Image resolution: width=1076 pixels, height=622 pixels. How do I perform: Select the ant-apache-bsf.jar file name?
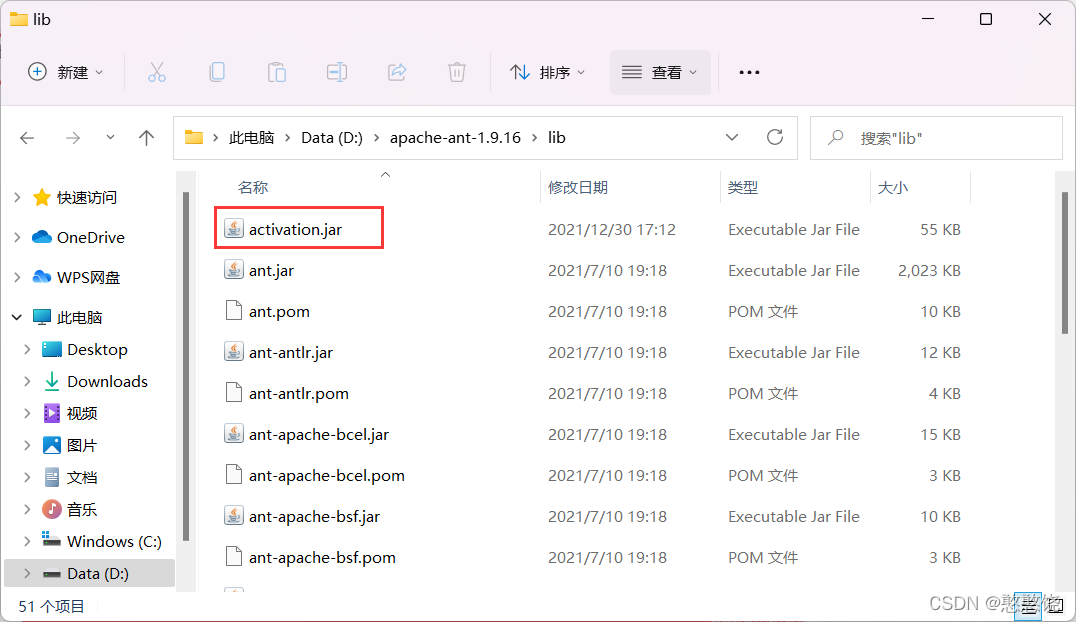tap(314, 516)
